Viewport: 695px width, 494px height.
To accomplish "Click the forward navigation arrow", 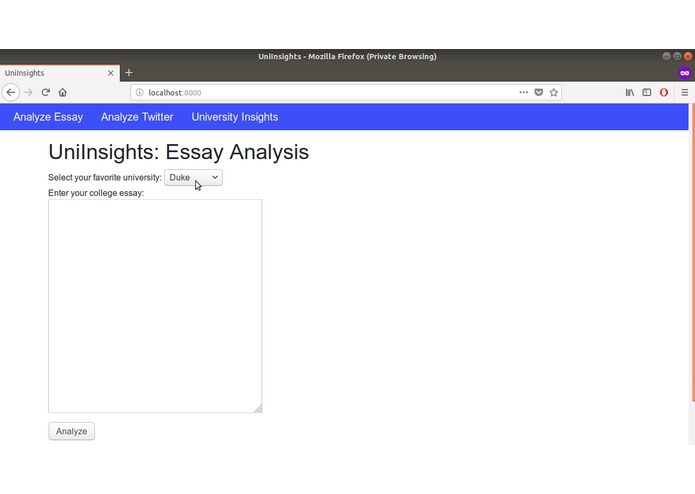I will click(x=28, y=93).
